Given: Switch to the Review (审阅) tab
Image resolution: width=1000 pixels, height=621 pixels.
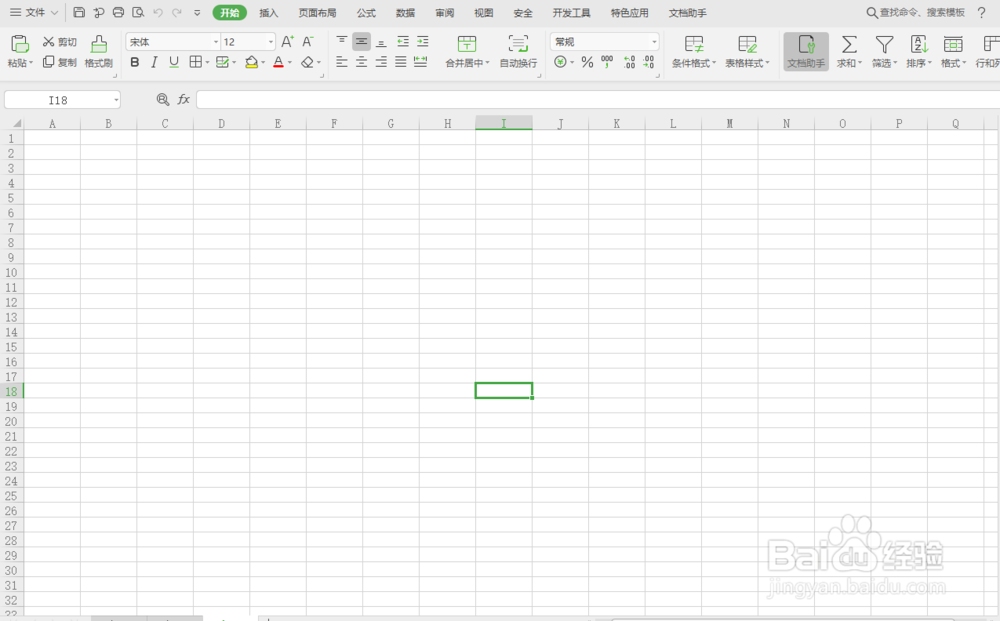Looking at the screenshot, I should click(445, 13).
